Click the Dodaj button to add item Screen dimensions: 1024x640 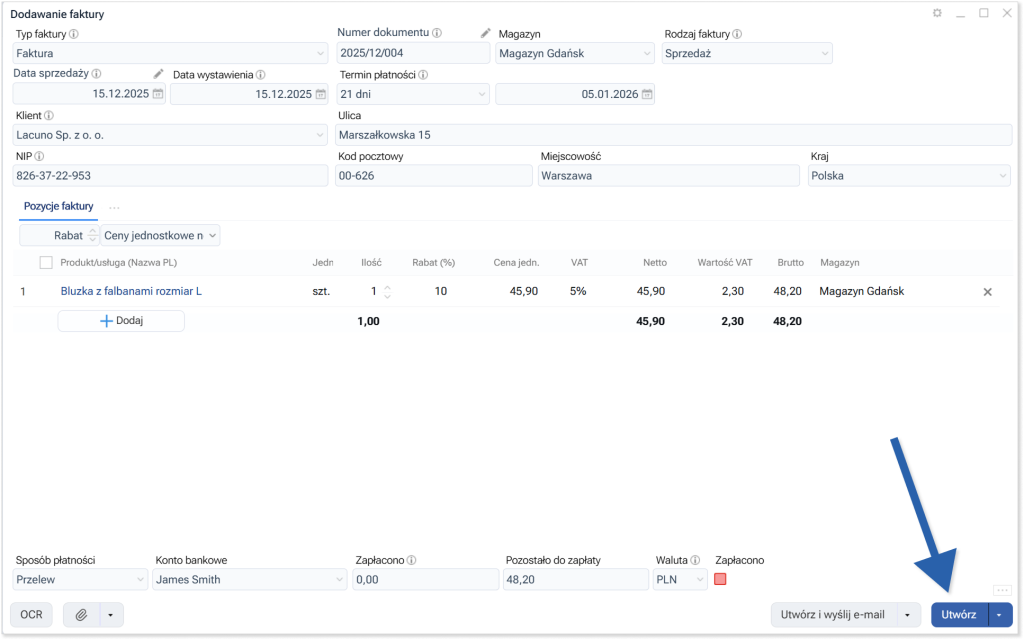(x=121, y=321)
